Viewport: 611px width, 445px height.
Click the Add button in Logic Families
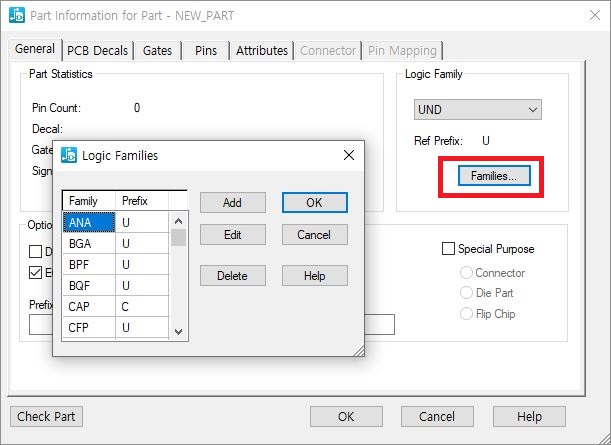(232, 202)
